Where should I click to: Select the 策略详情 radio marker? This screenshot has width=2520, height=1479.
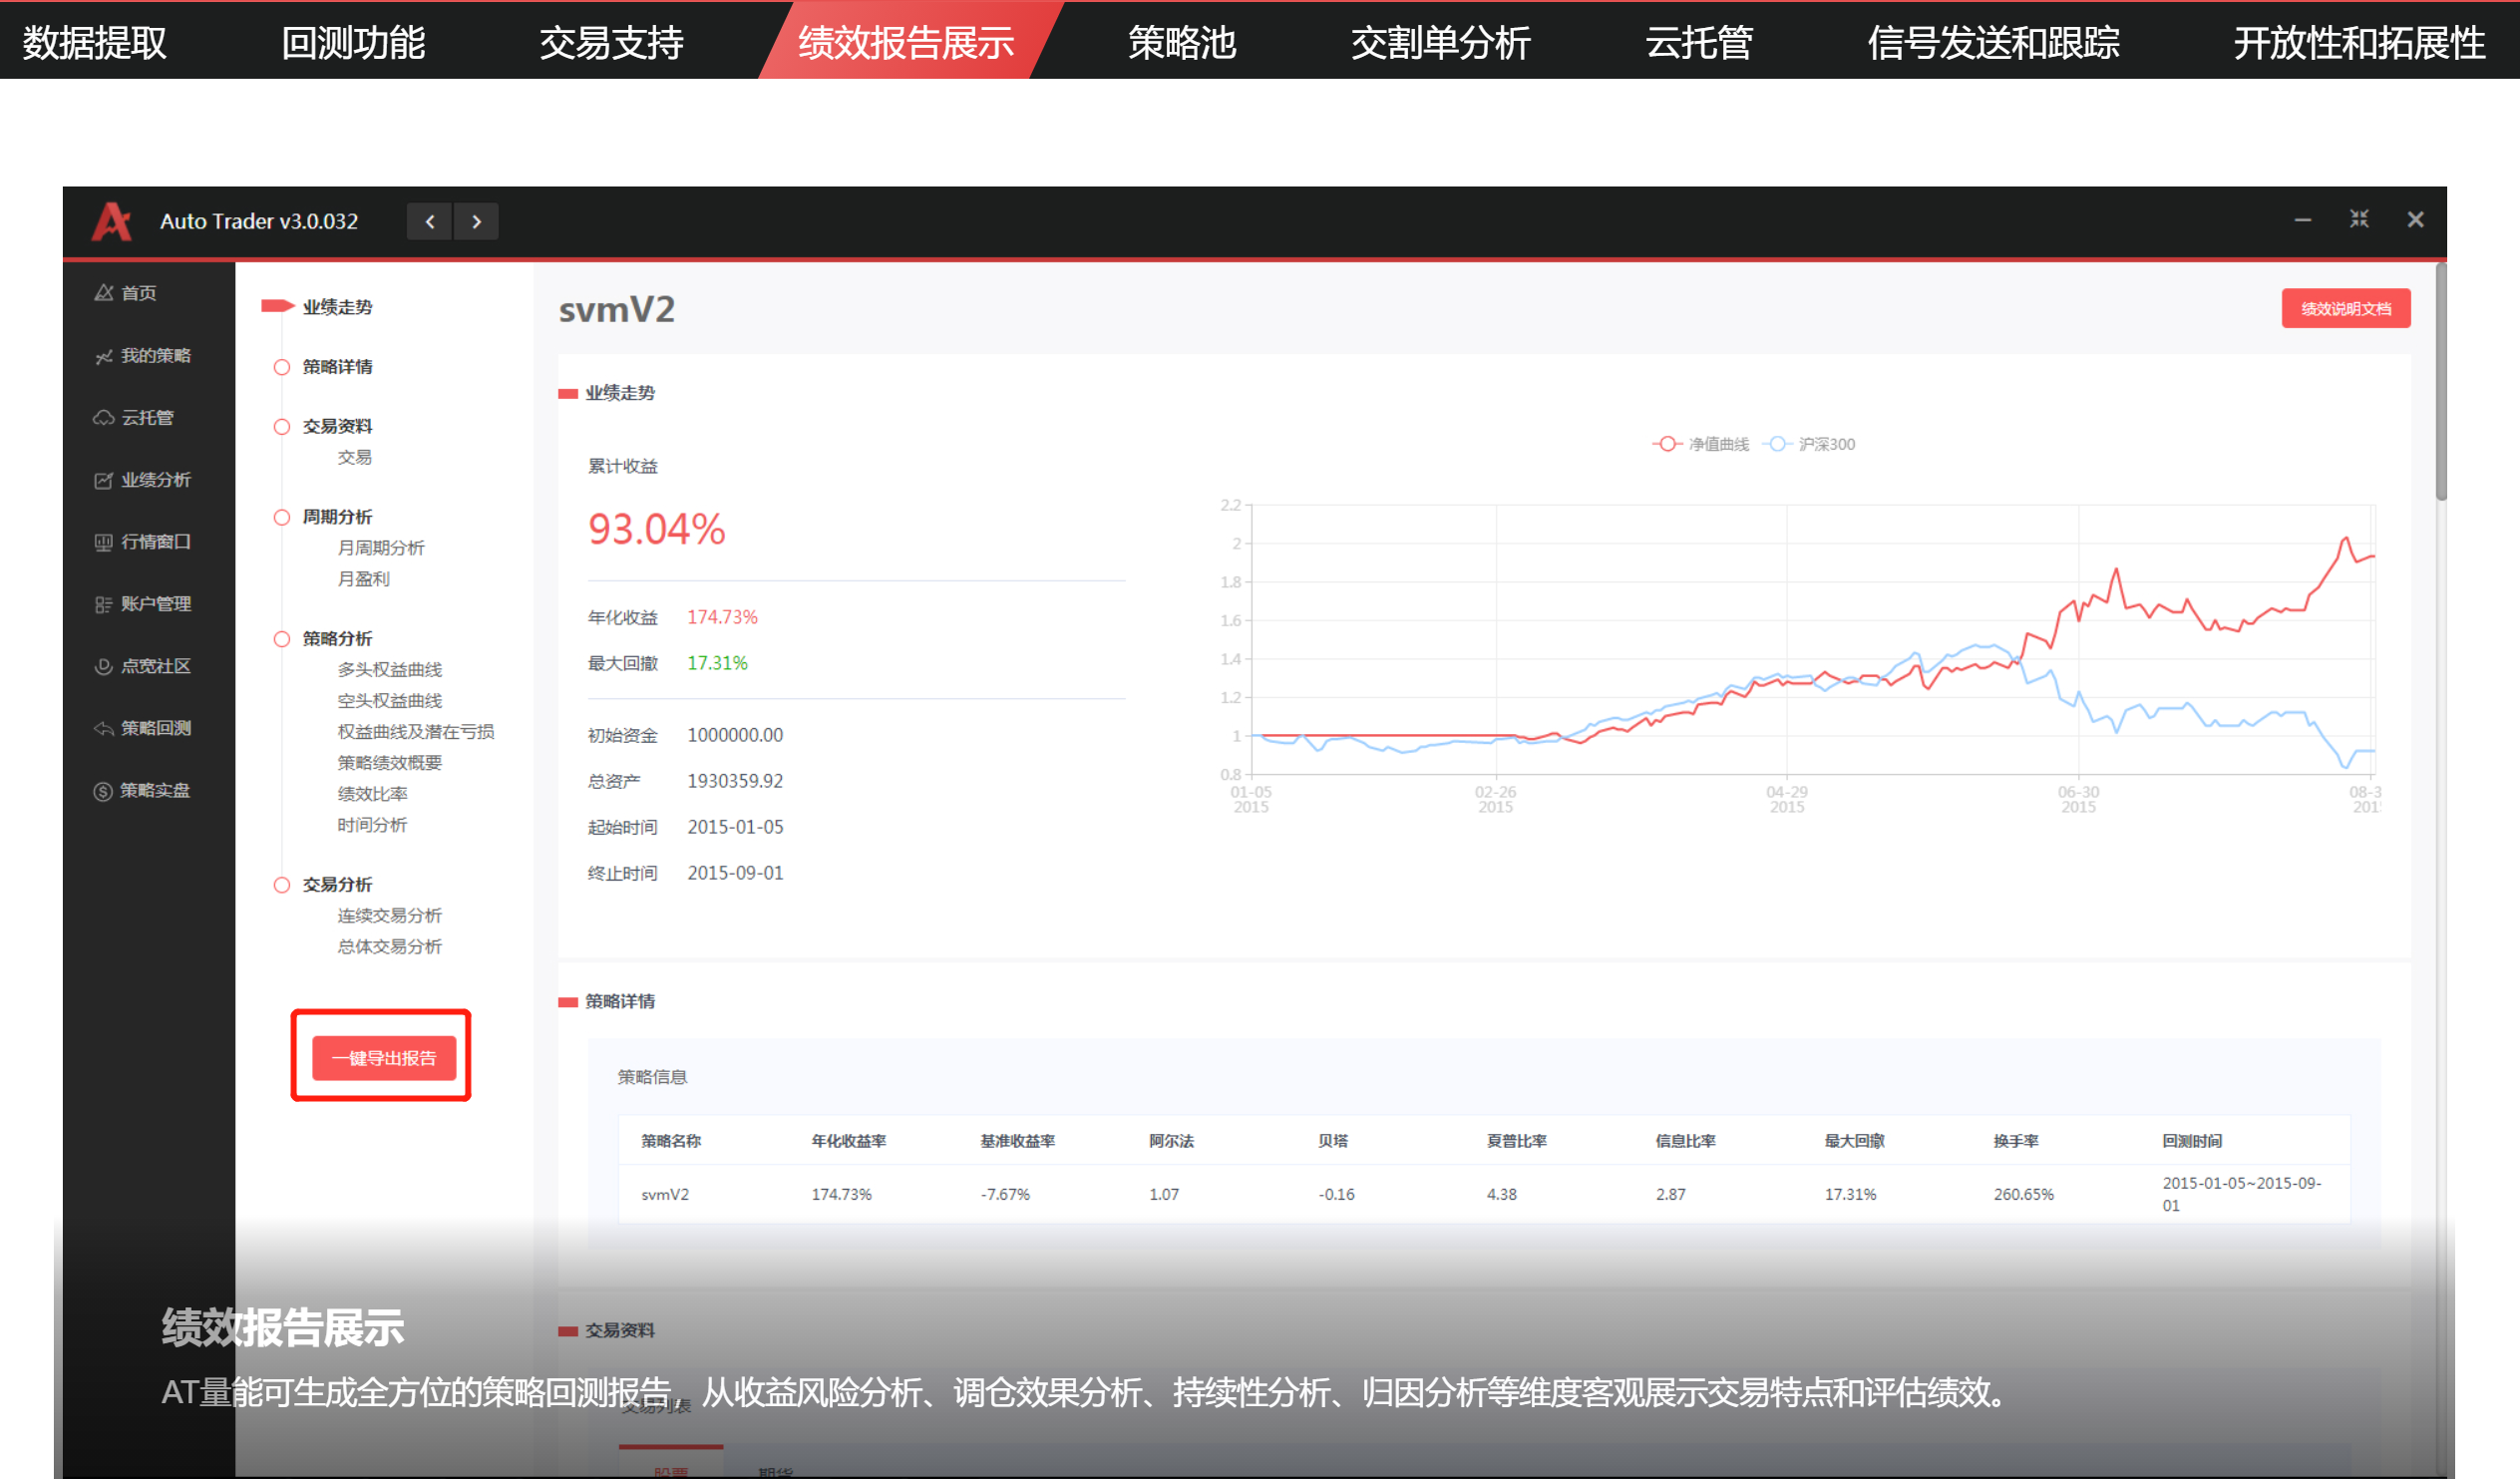pos(282,367)
